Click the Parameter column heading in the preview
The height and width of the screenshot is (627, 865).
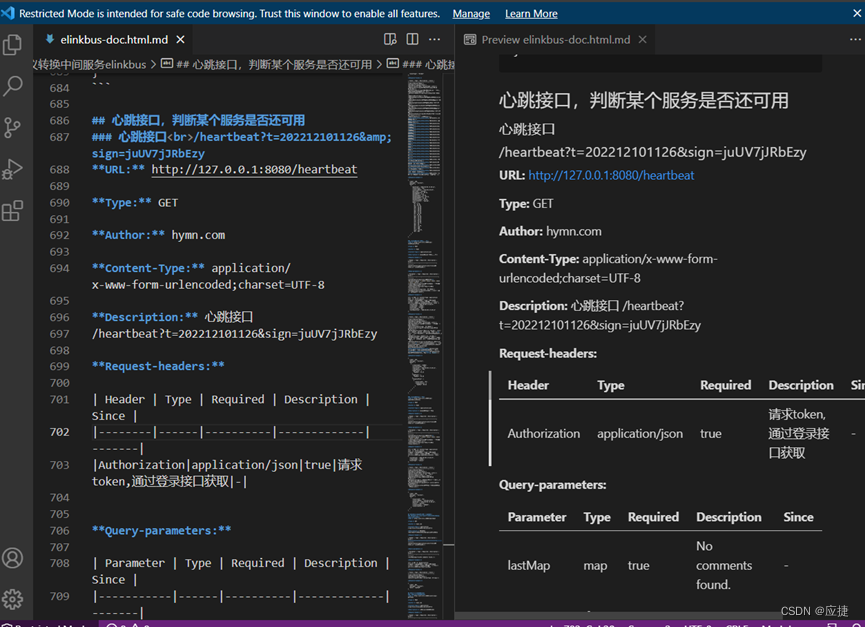[x=537, y=517]
